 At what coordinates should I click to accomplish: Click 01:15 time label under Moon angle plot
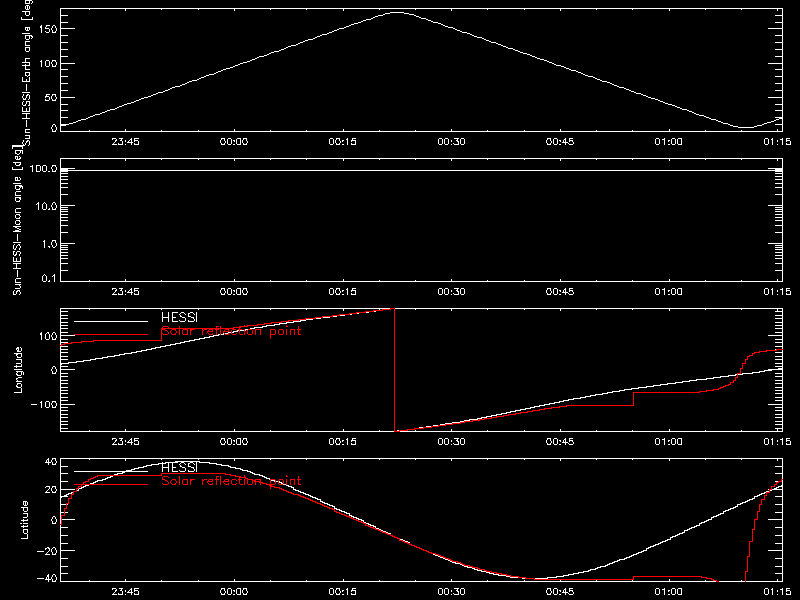[x=778, y=292]
